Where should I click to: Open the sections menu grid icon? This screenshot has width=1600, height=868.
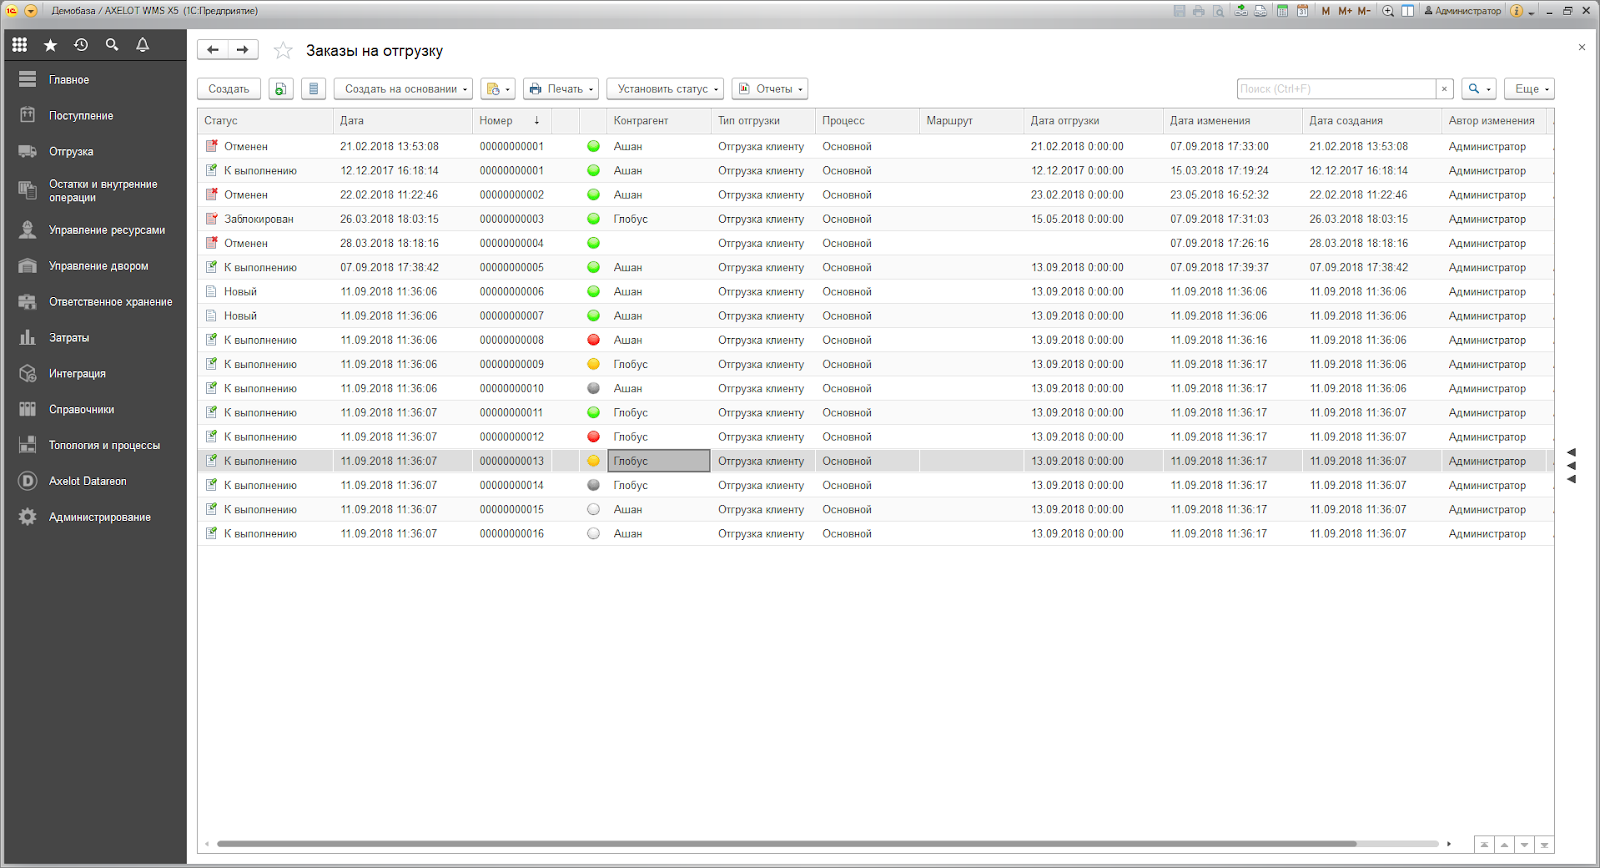pos(19,45)
